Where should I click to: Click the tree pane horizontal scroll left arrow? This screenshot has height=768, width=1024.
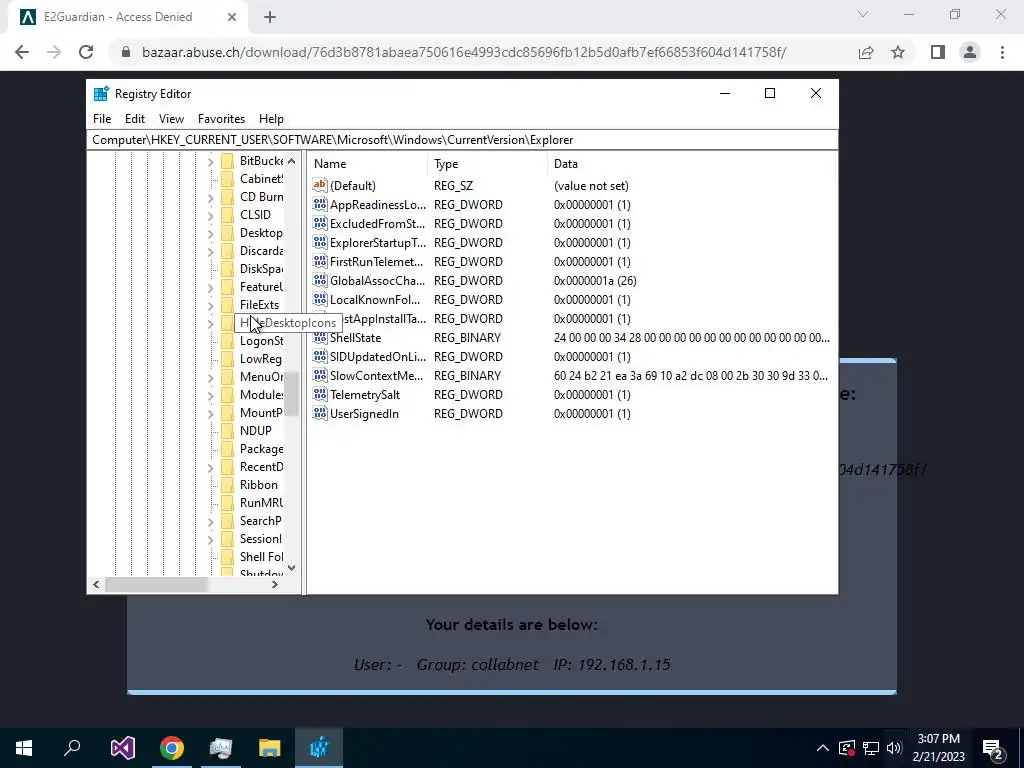97,584
